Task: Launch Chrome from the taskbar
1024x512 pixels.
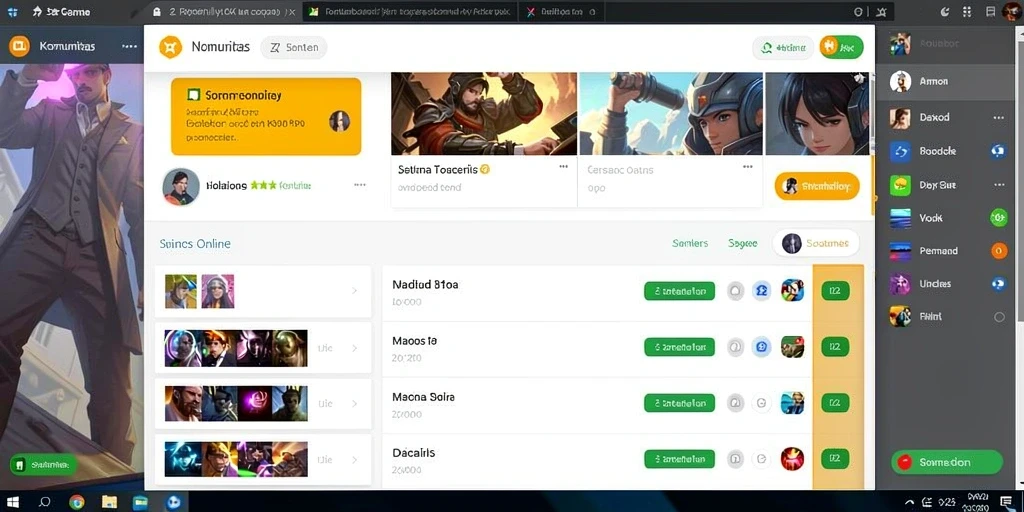Action: coord(76,502)
